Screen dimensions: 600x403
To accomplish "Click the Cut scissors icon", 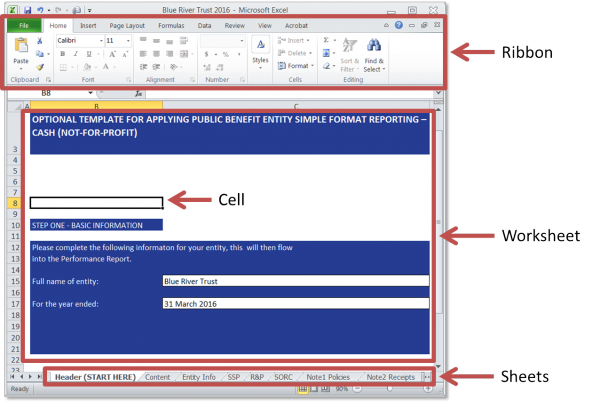I will coord(39,41).
